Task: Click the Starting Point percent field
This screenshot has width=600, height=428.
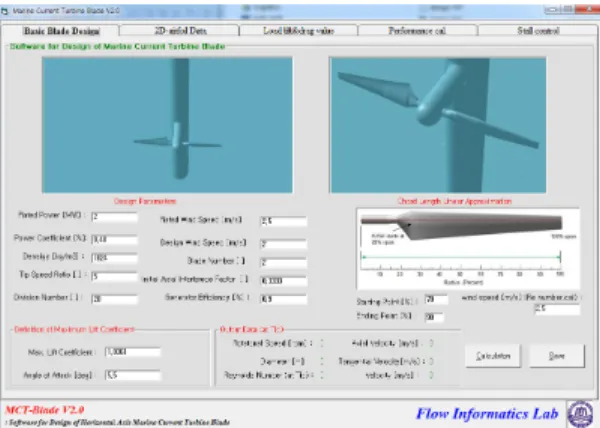Action: click(436, 299)
